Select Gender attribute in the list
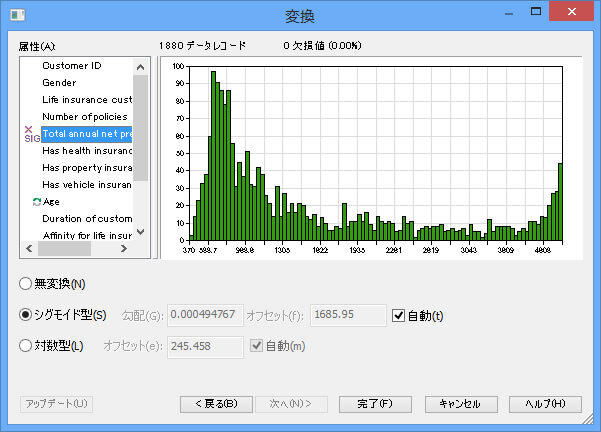The height and width of the screenshot is (432, 601). (59, 83)
